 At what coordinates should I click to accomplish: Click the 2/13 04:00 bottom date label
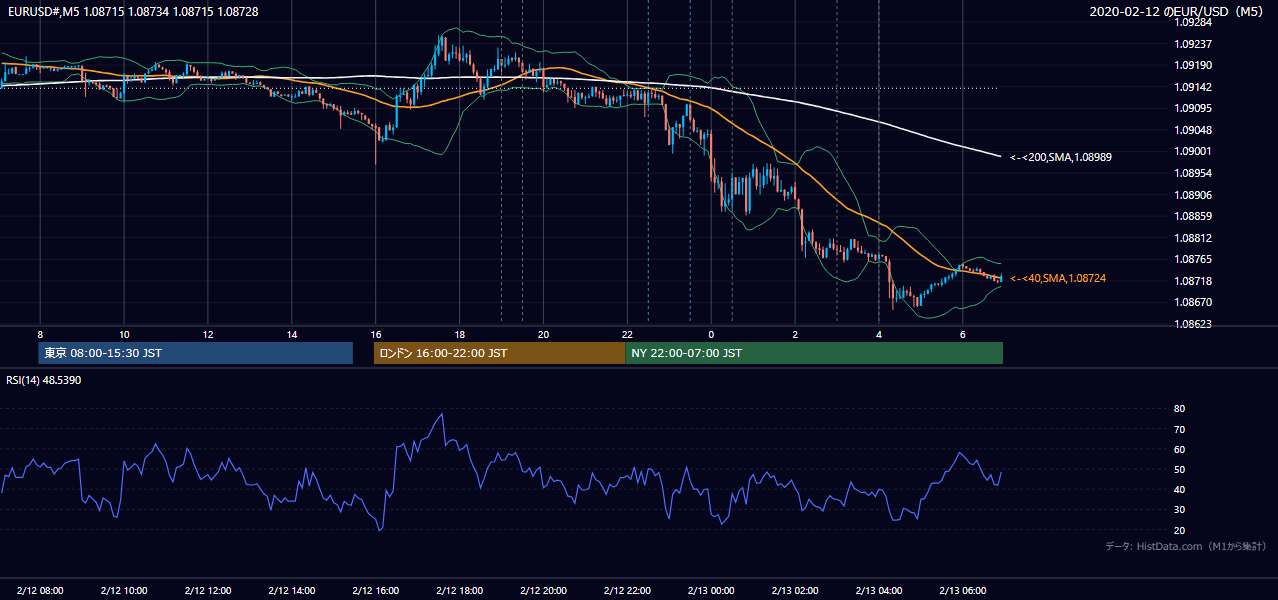880,591
